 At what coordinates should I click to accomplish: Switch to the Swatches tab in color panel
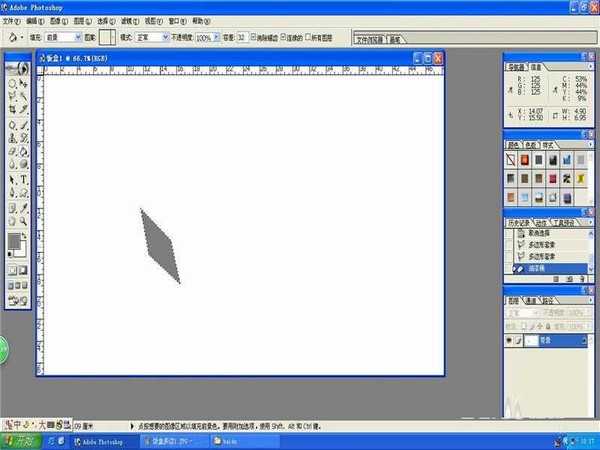(x=533, y=146)
